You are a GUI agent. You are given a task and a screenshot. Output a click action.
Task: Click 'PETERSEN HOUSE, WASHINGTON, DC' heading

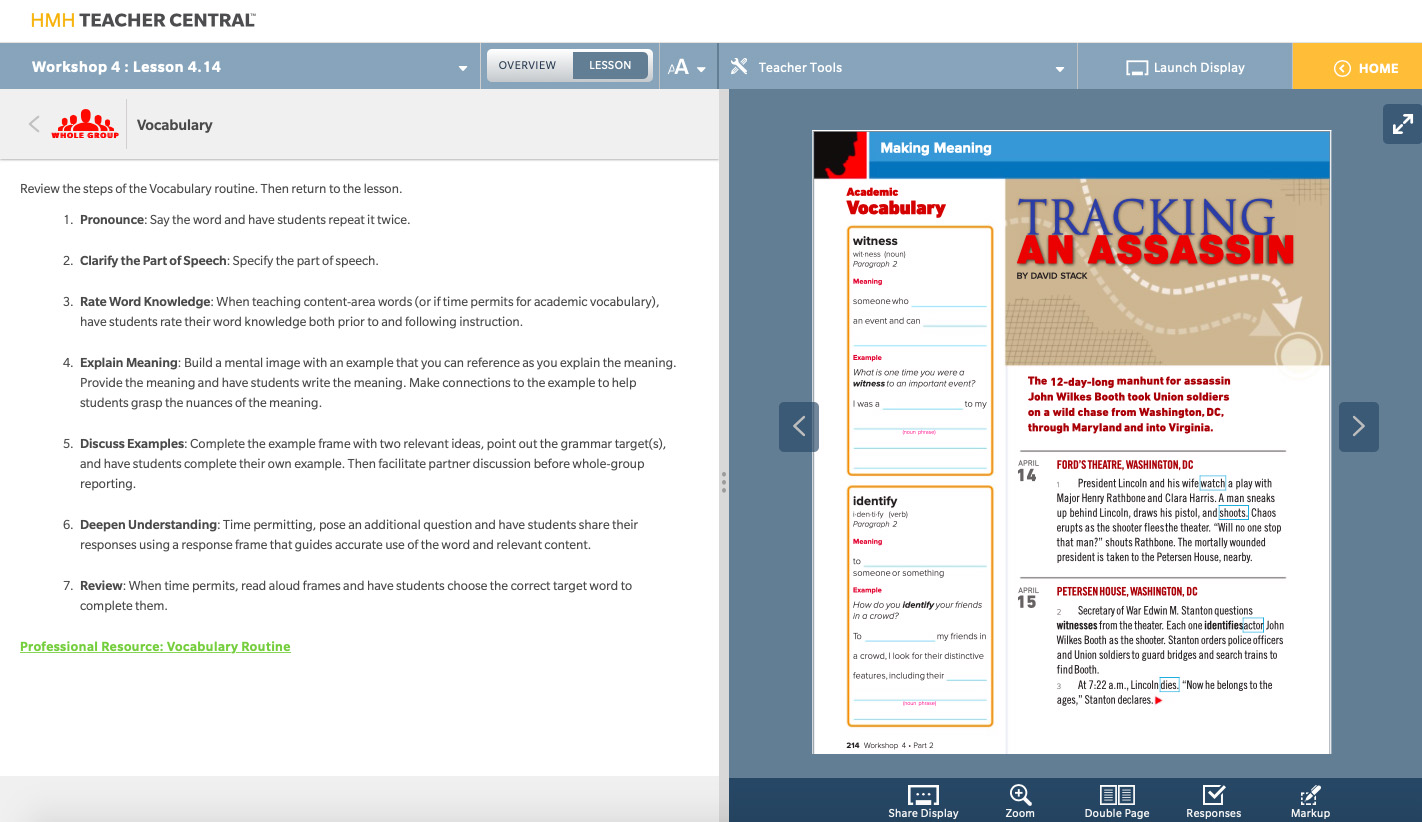tap(1127, 592)
